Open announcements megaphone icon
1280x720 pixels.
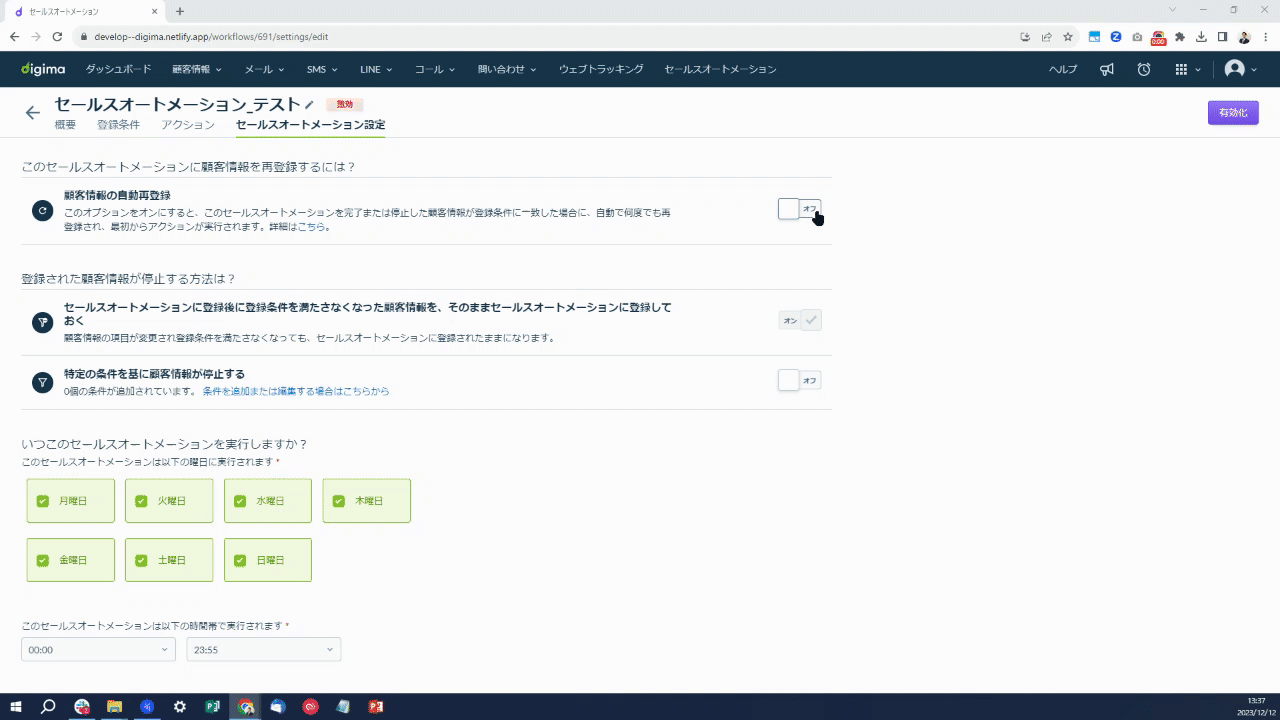1107,69
